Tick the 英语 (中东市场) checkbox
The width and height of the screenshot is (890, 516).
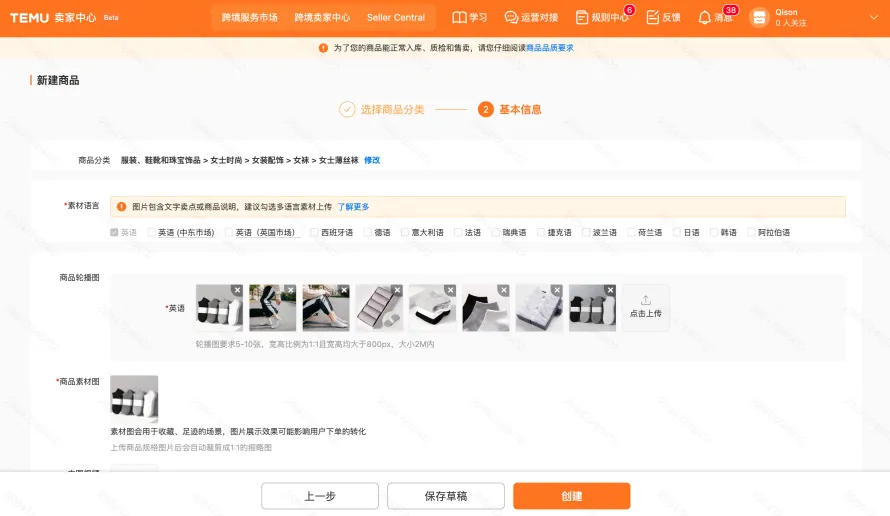pos(151,232)
